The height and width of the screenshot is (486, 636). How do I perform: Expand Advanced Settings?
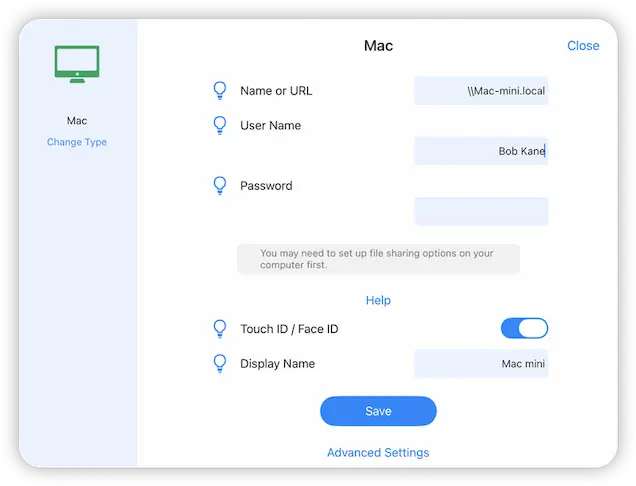coord(378,453)
